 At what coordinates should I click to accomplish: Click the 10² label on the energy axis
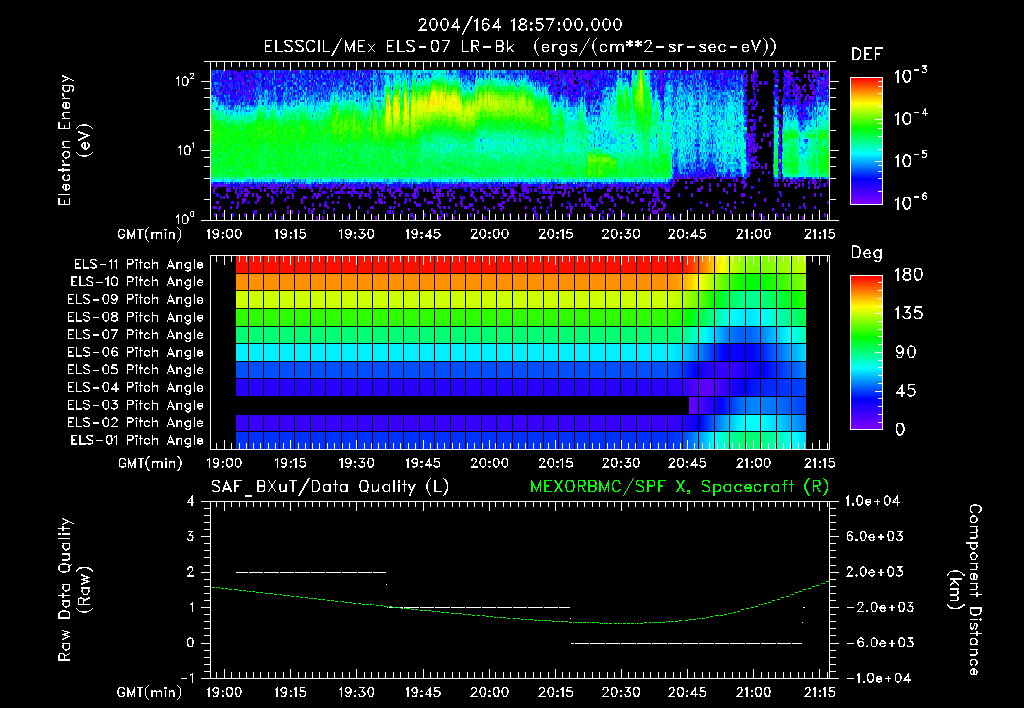pos(185,81)
